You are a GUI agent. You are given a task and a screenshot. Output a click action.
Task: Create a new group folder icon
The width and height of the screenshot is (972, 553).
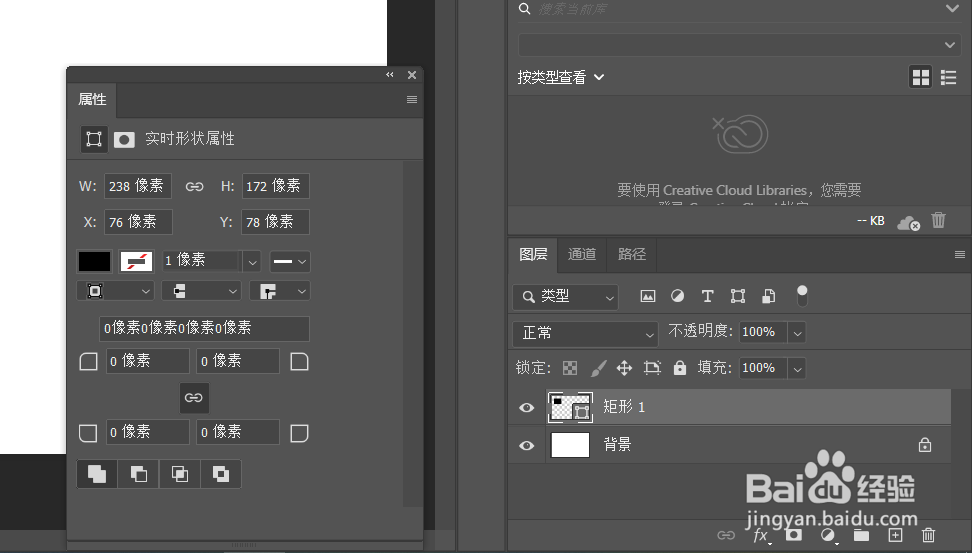coord(861,536)
